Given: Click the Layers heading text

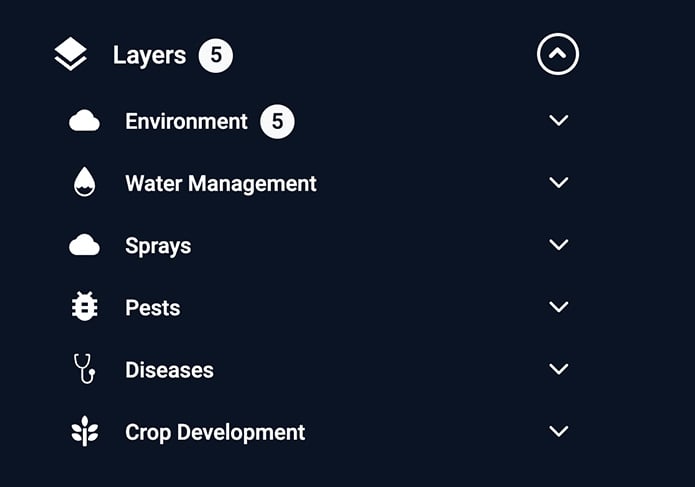Looking at the screenshot, I should click(149, 56).
